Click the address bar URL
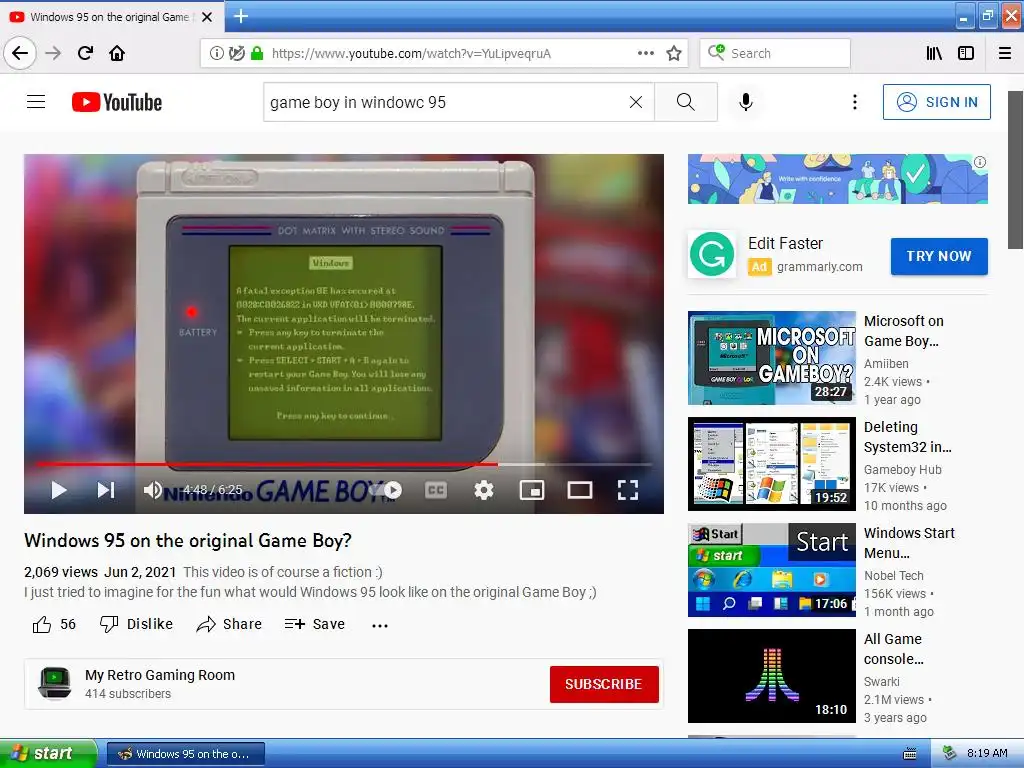Screen dimensions: 1024x768 pyautogui.click(x=411, y=54)
